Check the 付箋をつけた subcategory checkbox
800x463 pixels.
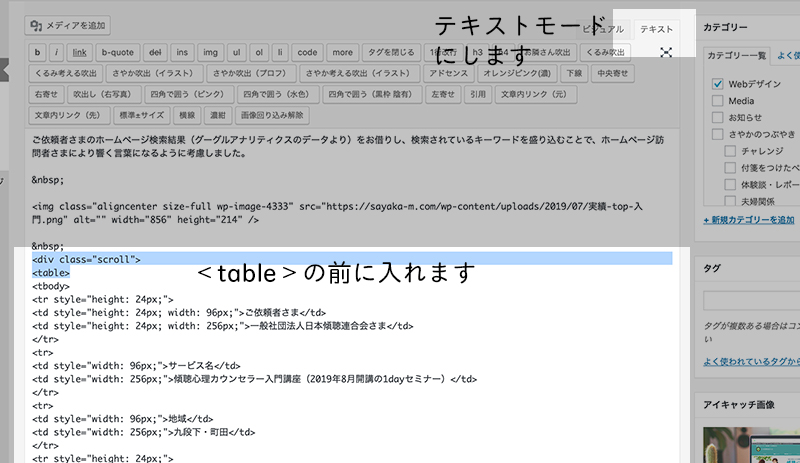[x=730, y=168]
